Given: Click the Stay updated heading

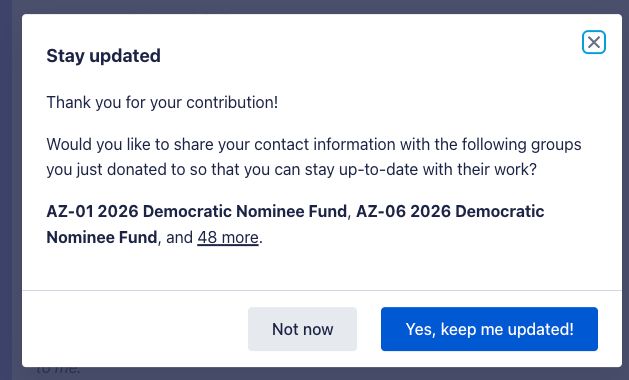Looking at the screenshot, I should click(x=103, y=56).
